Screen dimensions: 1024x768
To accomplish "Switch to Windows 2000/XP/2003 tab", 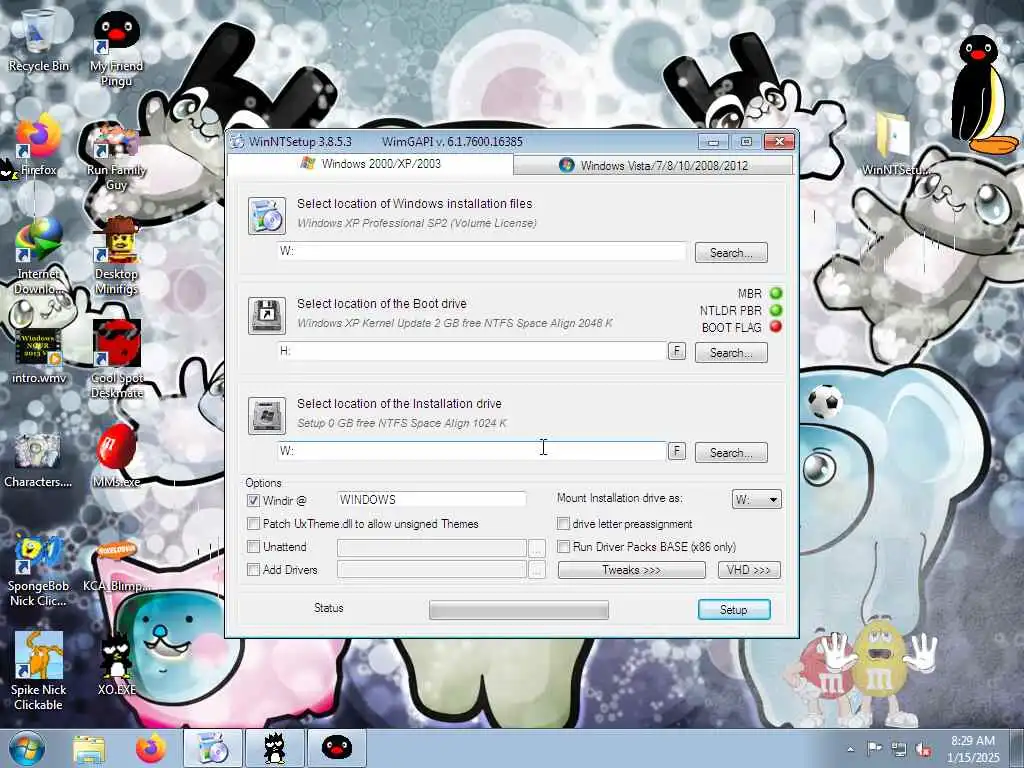I will click(371, 164).
